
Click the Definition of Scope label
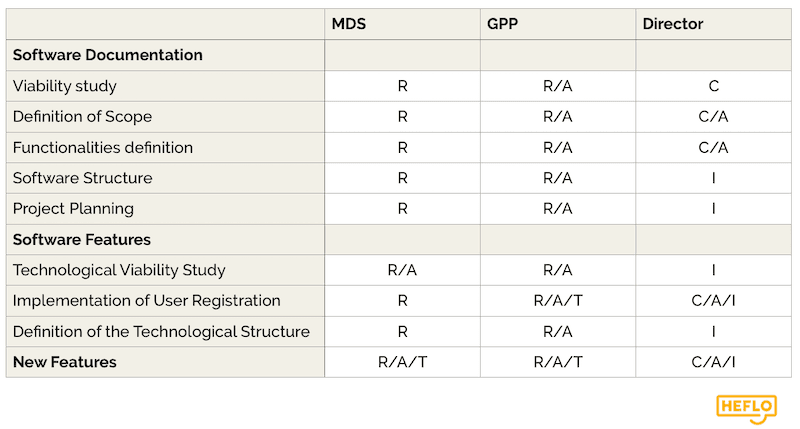click(x=84, y=117)
